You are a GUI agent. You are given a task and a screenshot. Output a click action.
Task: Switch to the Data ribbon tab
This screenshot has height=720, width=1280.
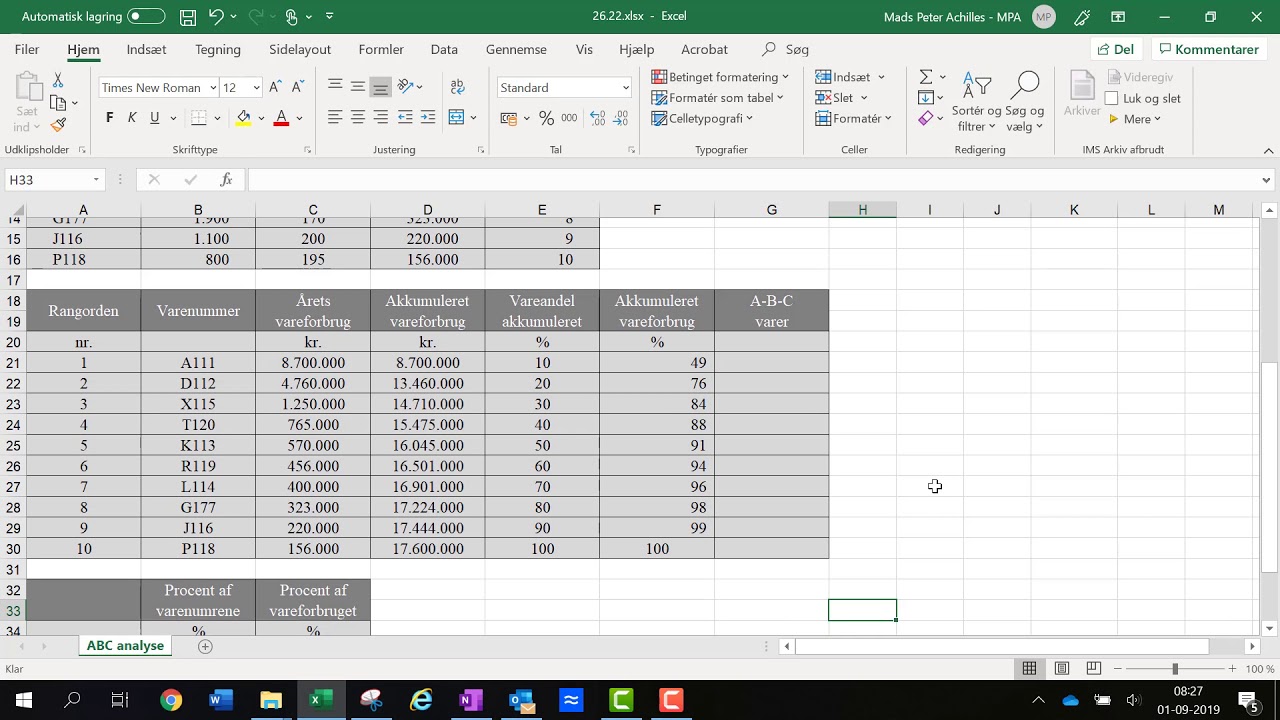coord(444,49)
